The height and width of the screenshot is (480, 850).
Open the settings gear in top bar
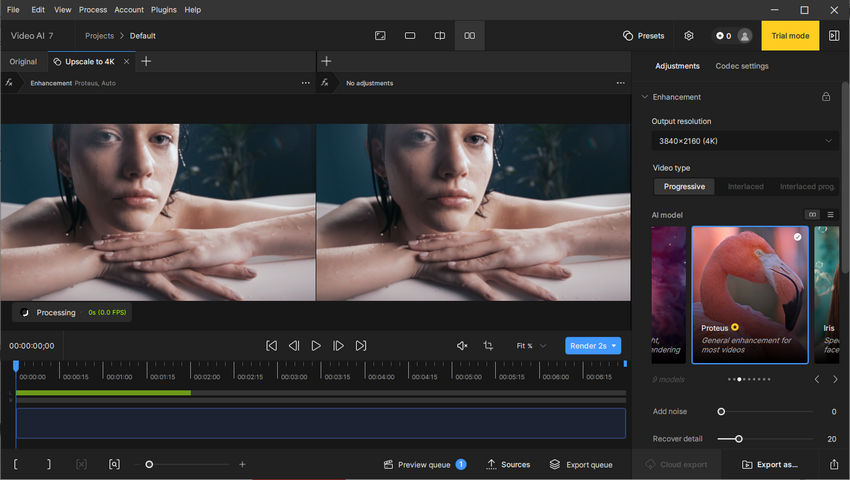[688, 36]
